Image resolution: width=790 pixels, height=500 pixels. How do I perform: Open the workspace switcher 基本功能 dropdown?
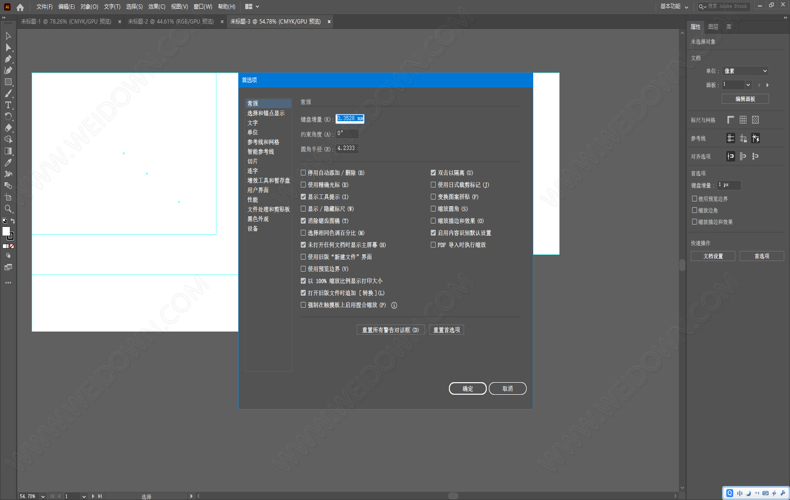coord(674,7)
